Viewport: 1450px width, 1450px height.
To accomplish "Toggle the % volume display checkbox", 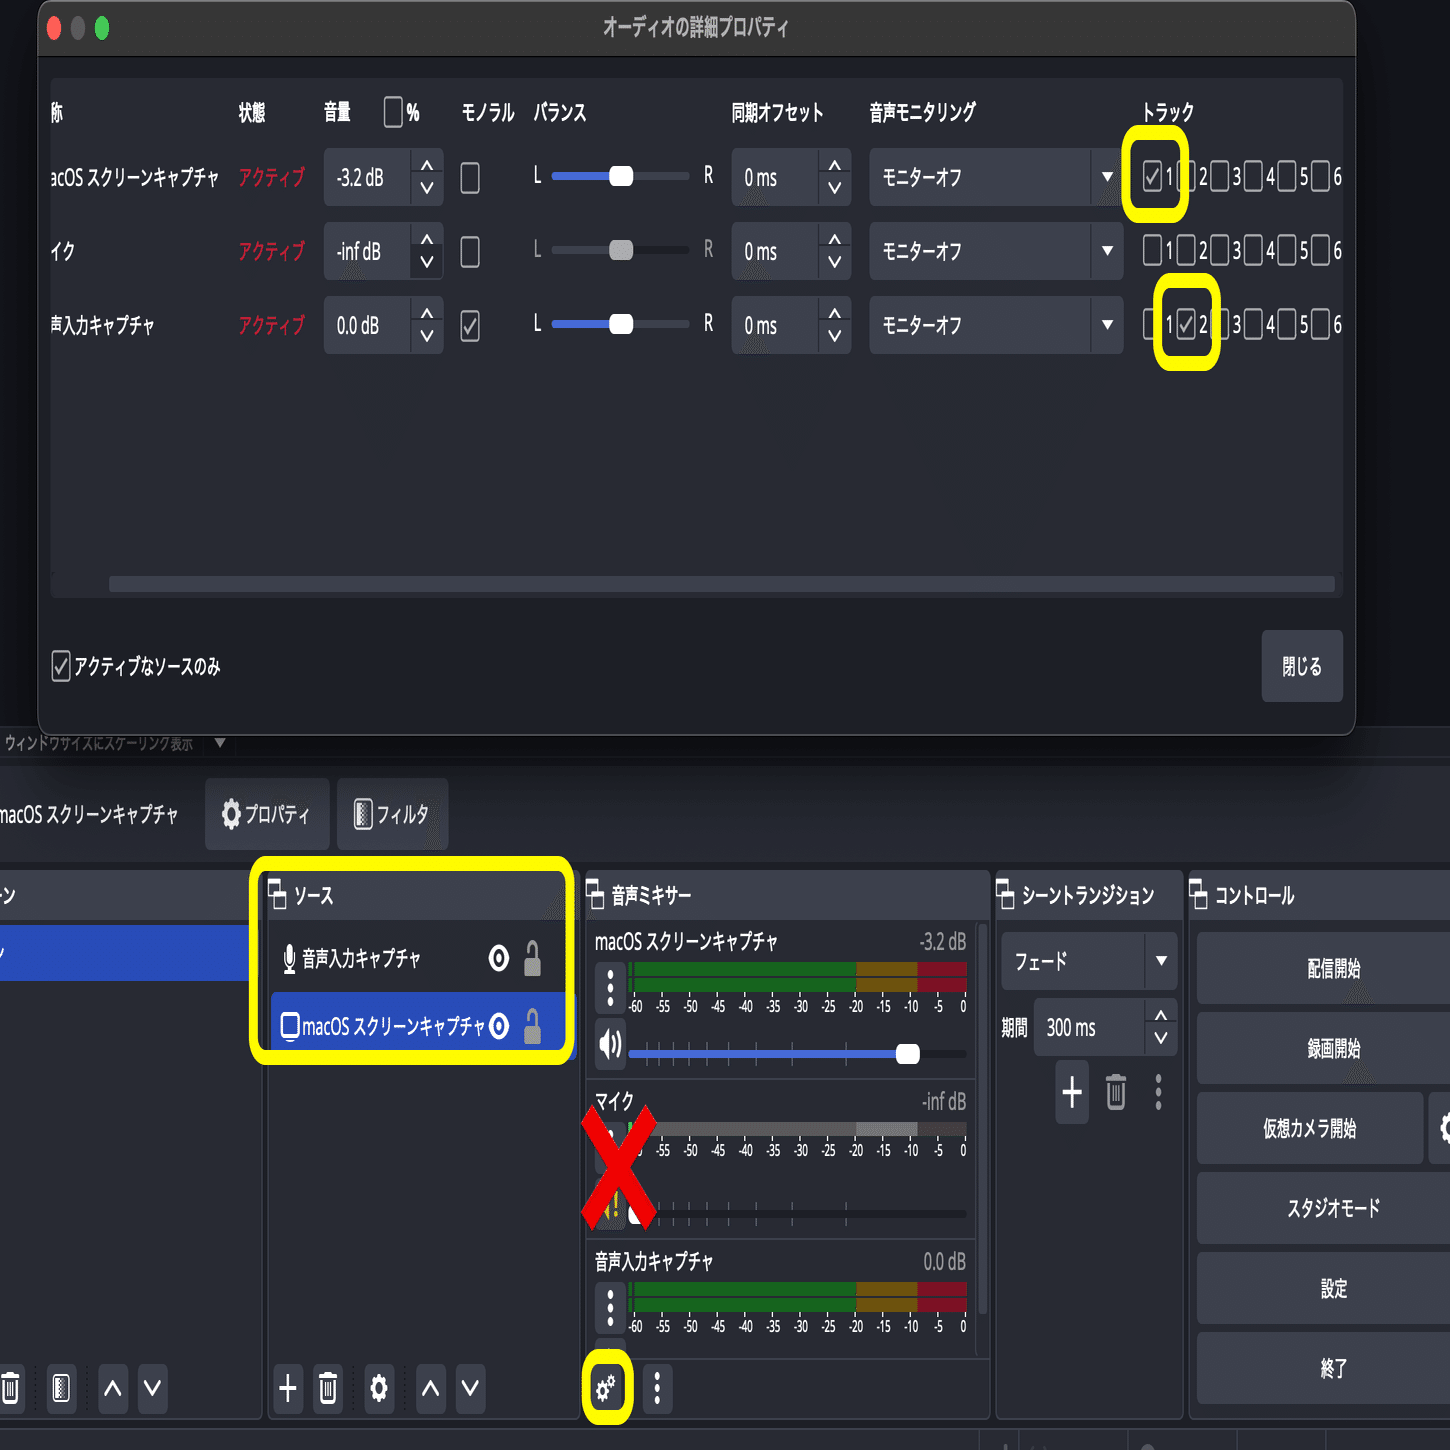I will coord(393,112).
